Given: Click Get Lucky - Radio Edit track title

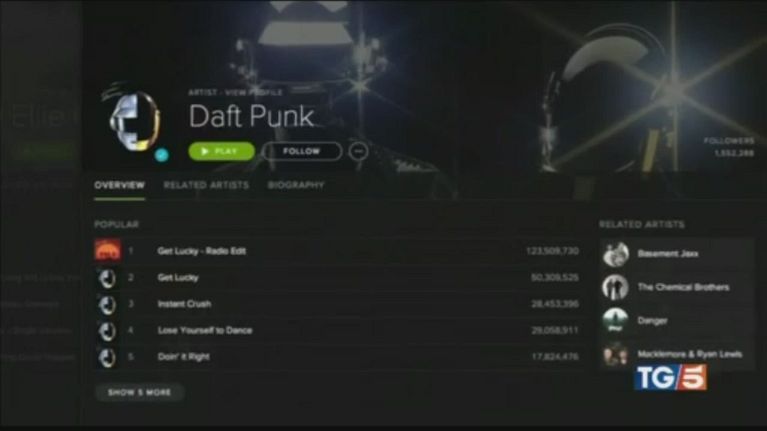Looking at the screenshot, I should tap(202, 251).
